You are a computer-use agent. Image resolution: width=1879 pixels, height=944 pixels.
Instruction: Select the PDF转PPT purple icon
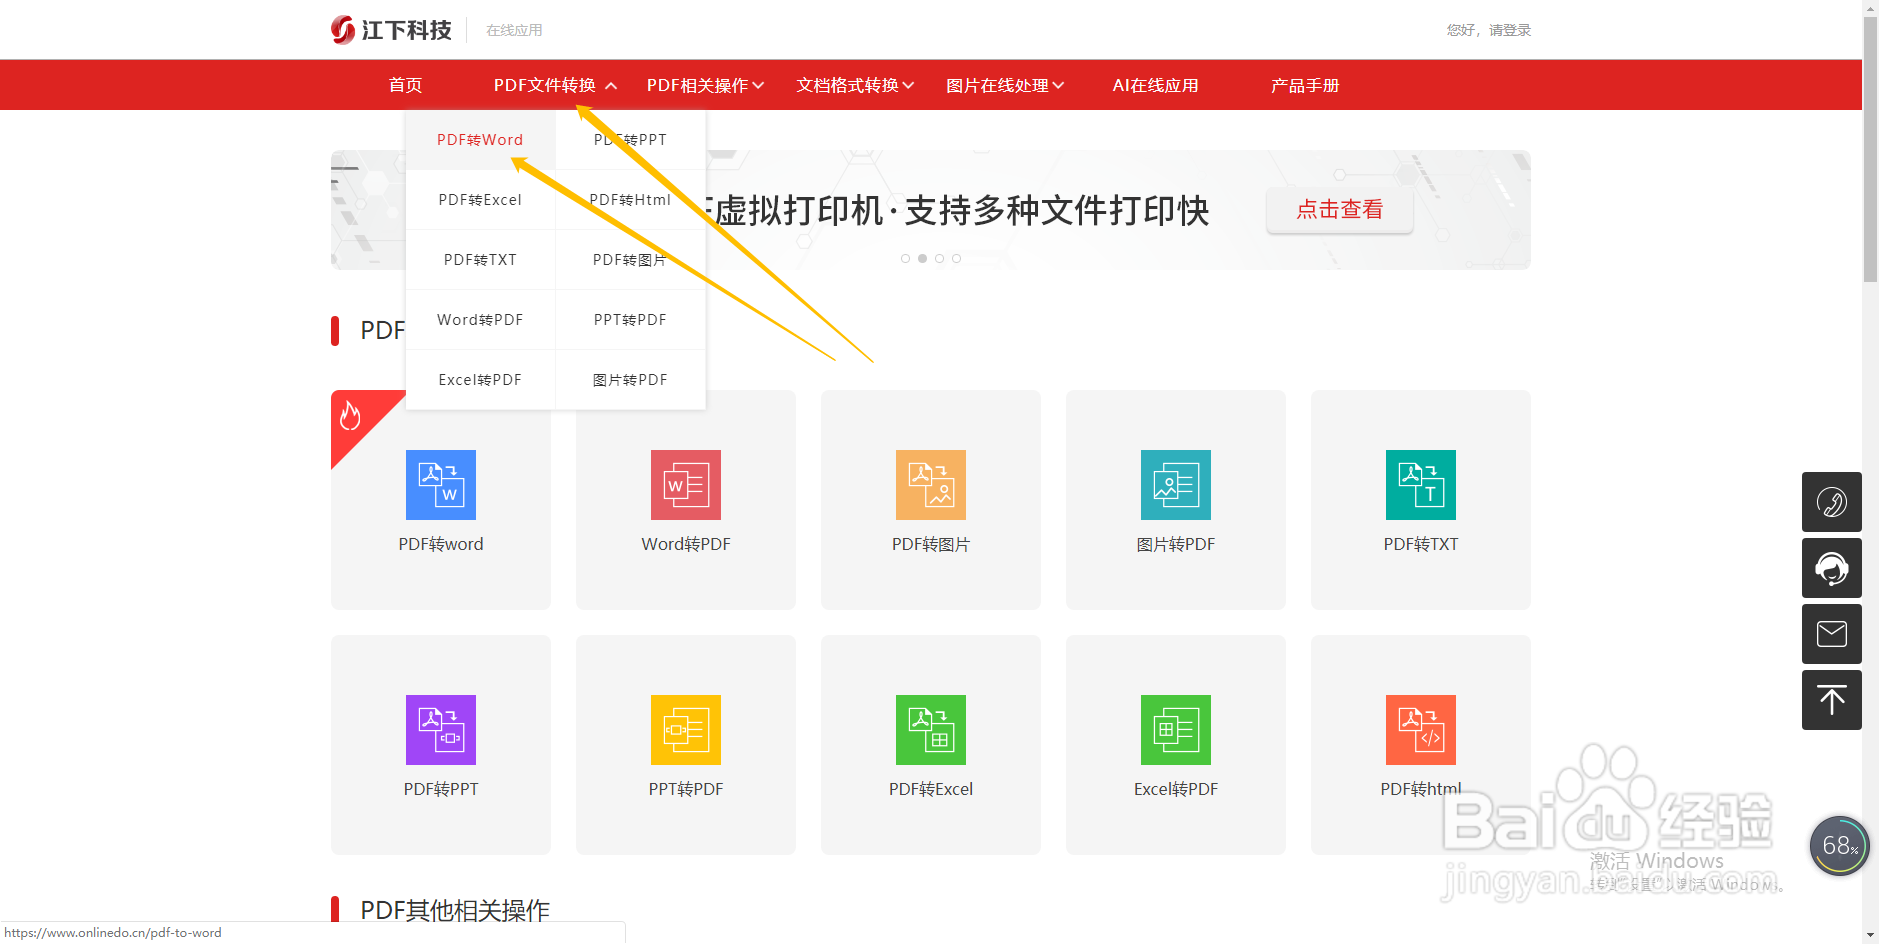[440, 730]
